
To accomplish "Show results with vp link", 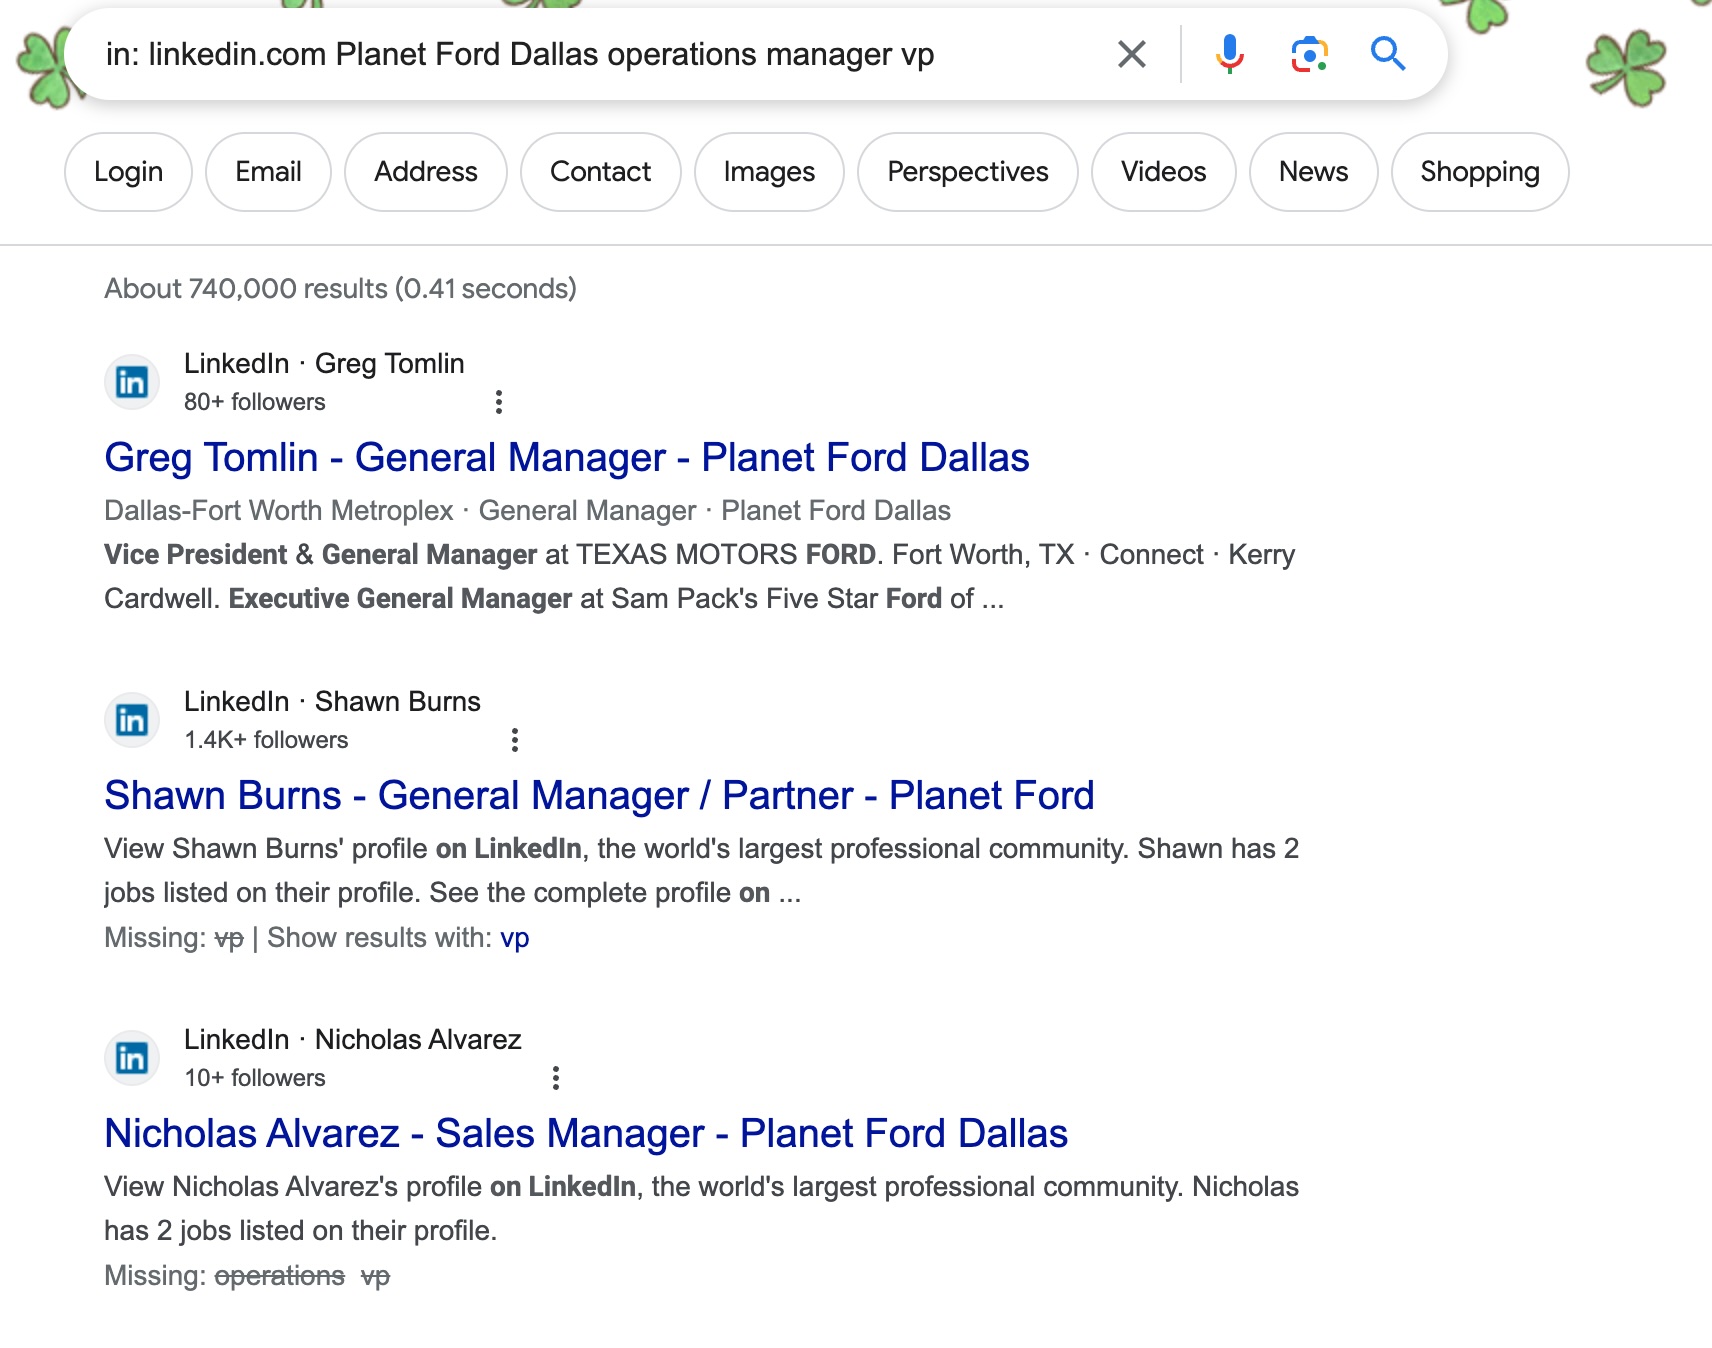I will click(514, 938).
